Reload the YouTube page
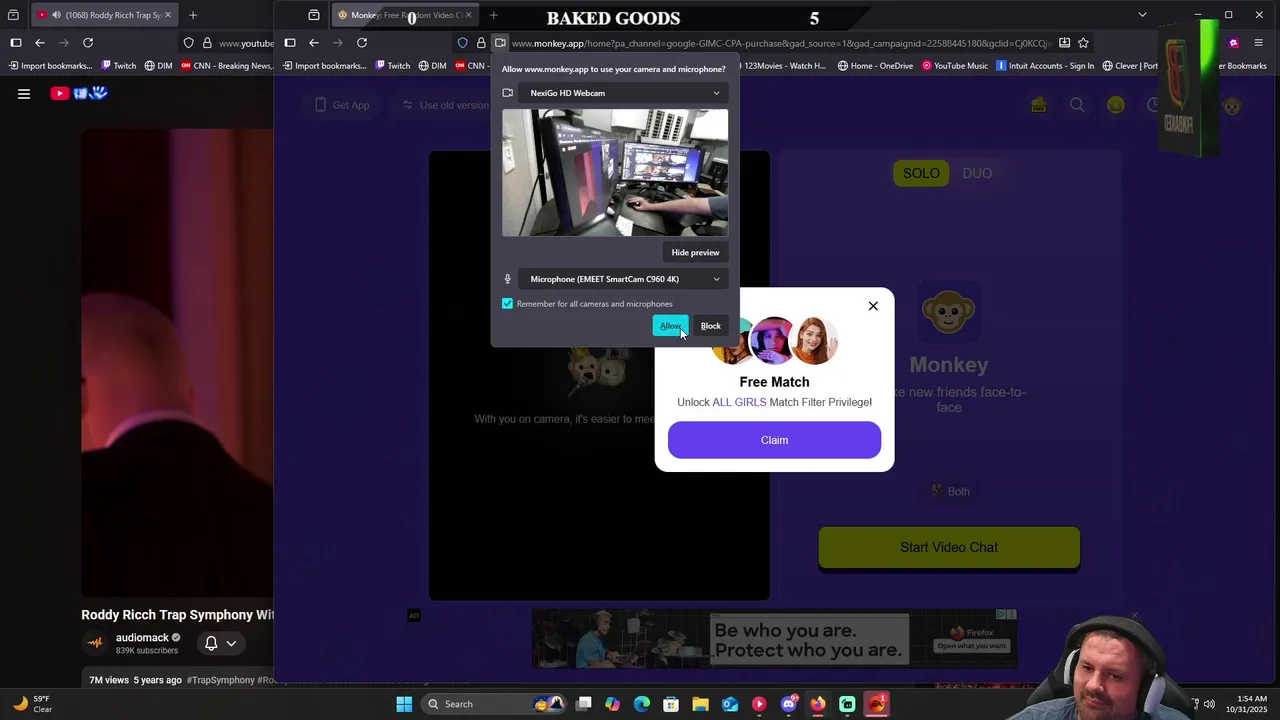The height and width of the screenshot is (720, 1280). [88, 43]
